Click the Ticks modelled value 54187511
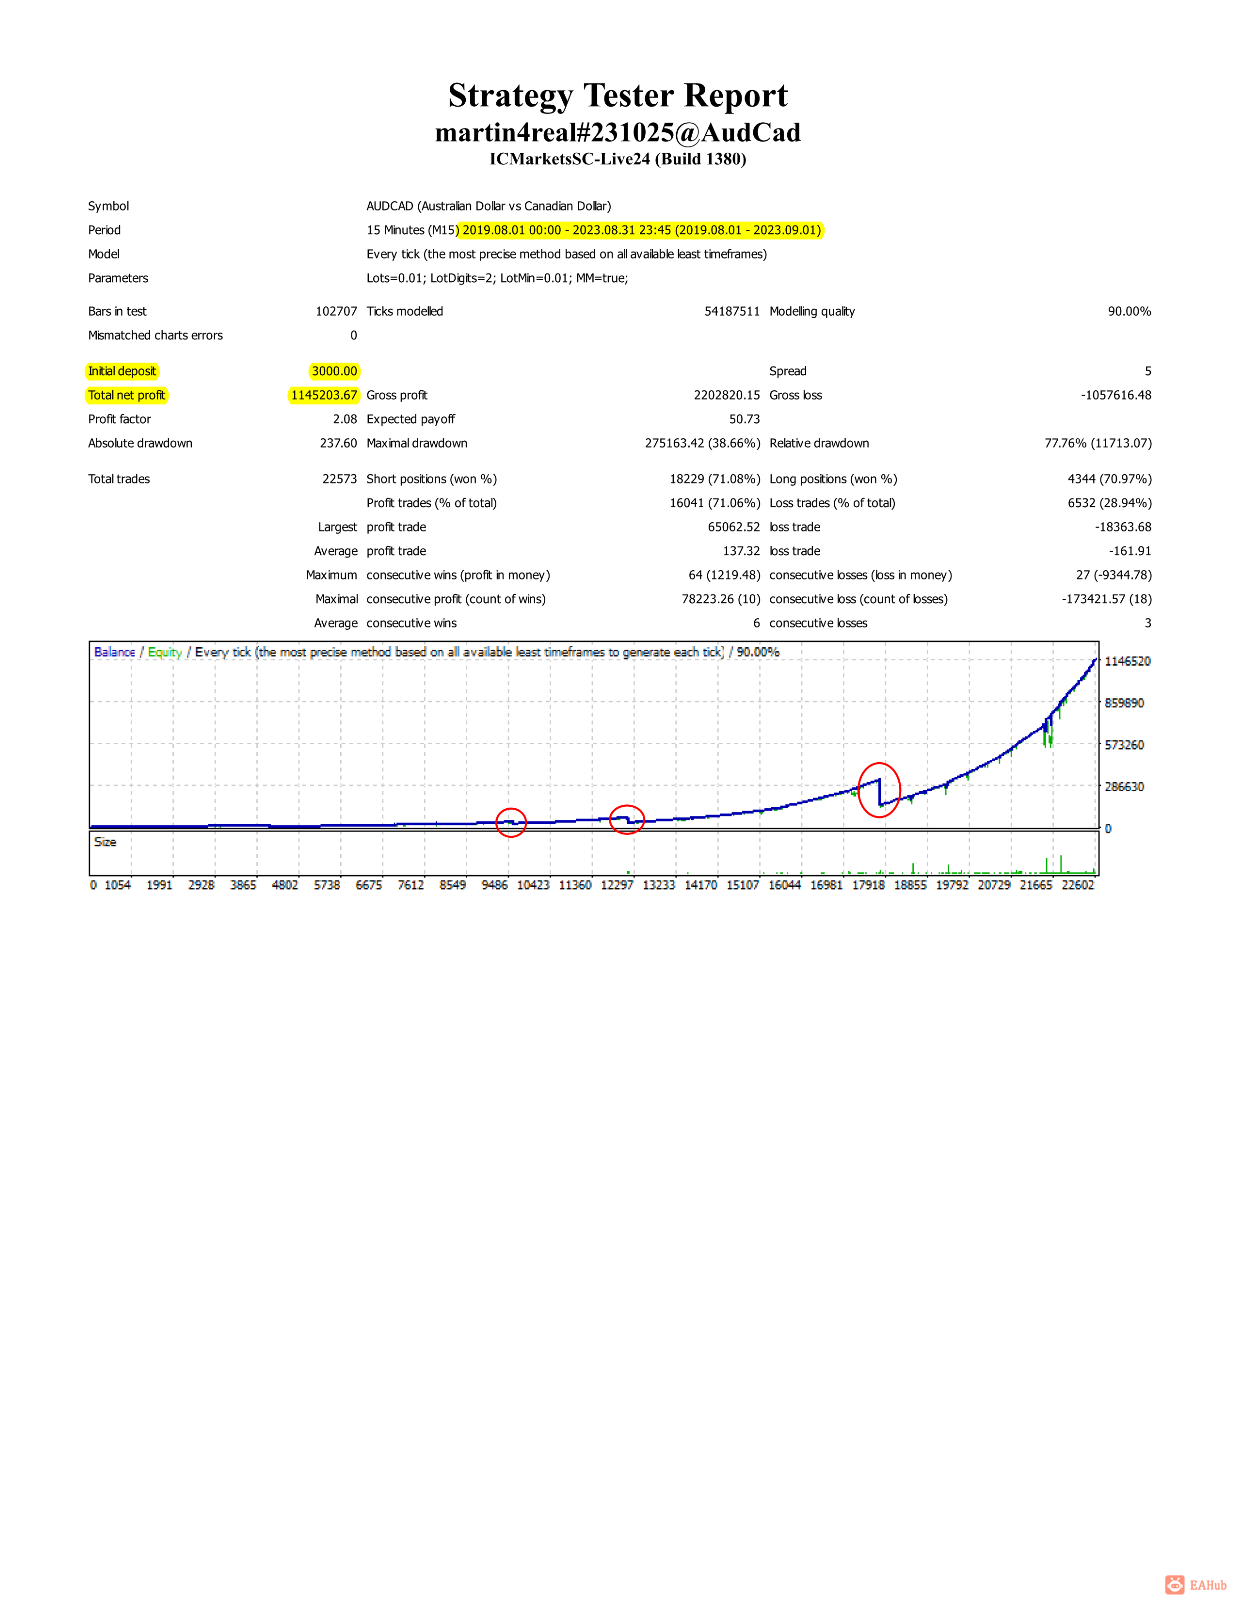 click(x=732, y=311)
